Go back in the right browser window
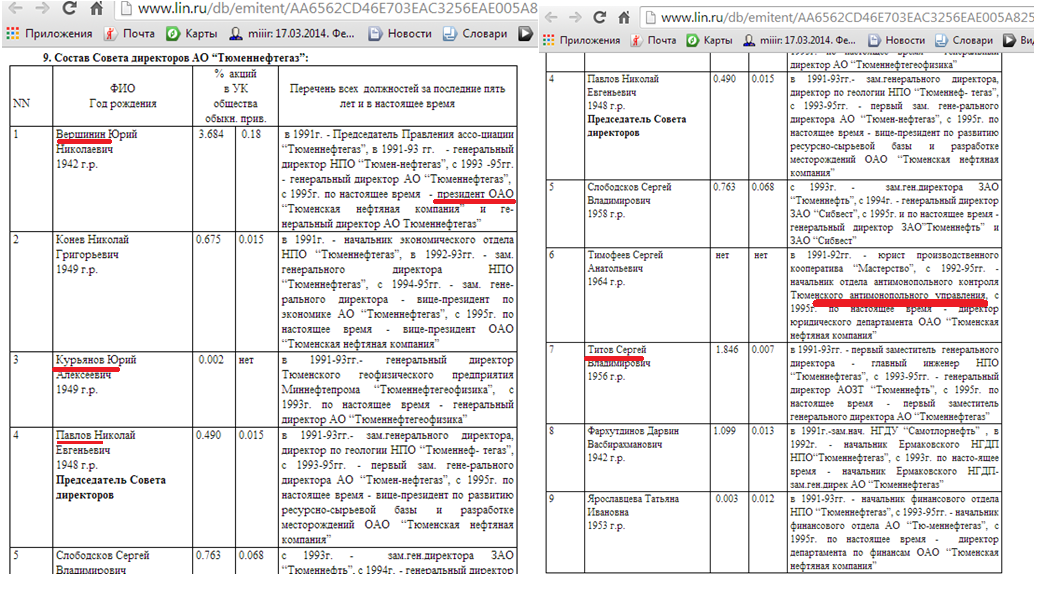This screenshot has height=595, width=1037. [552, 17]
